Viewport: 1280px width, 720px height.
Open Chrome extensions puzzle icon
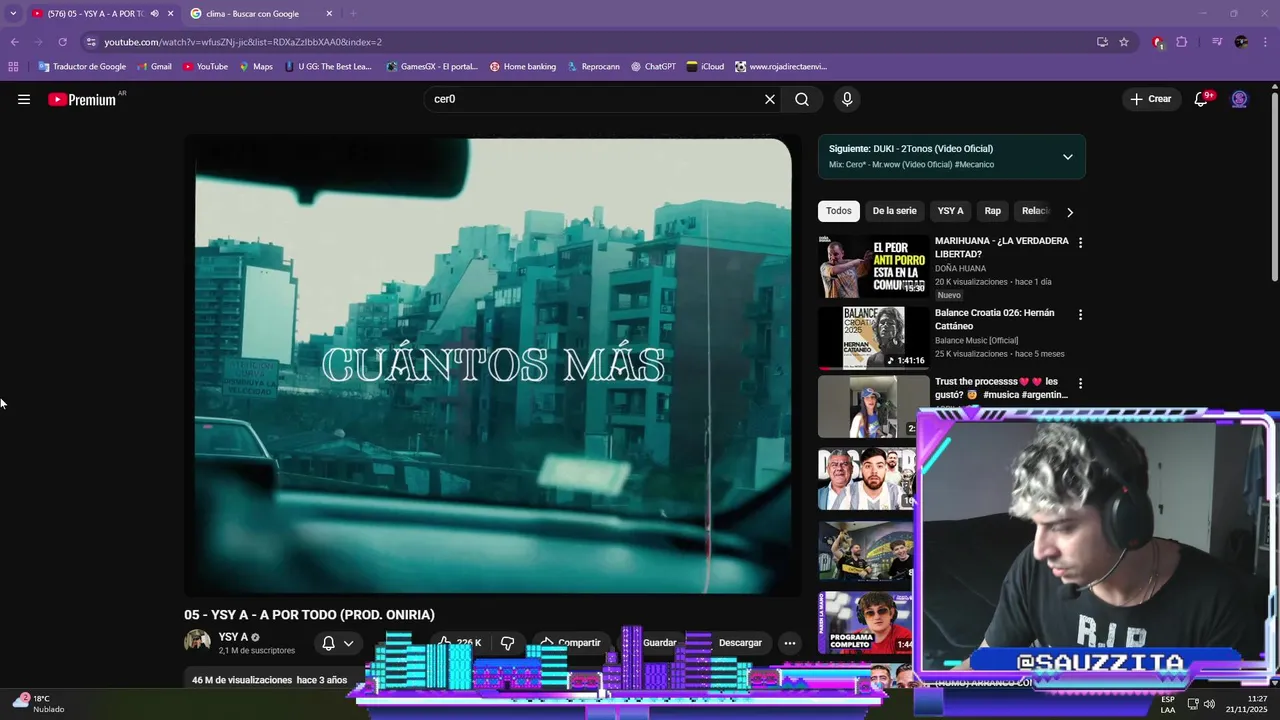(1182, 42)
